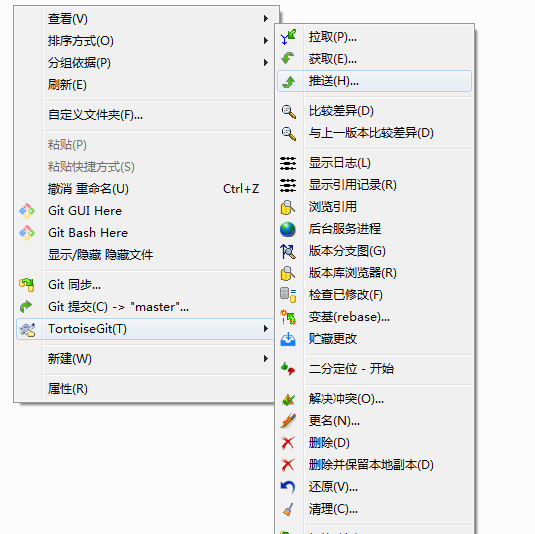This screenshot has width=535, height=534.
Task: Click the rebase icon beside 变基(rebase)
Action: click(288, 317)
